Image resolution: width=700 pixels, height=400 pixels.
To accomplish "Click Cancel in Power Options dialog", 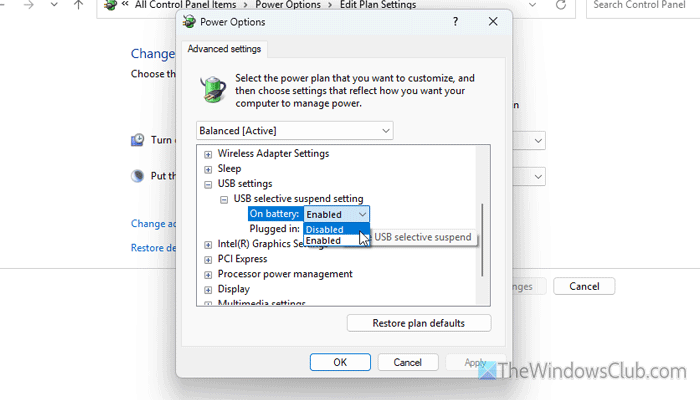I will (x=408, y=362).
